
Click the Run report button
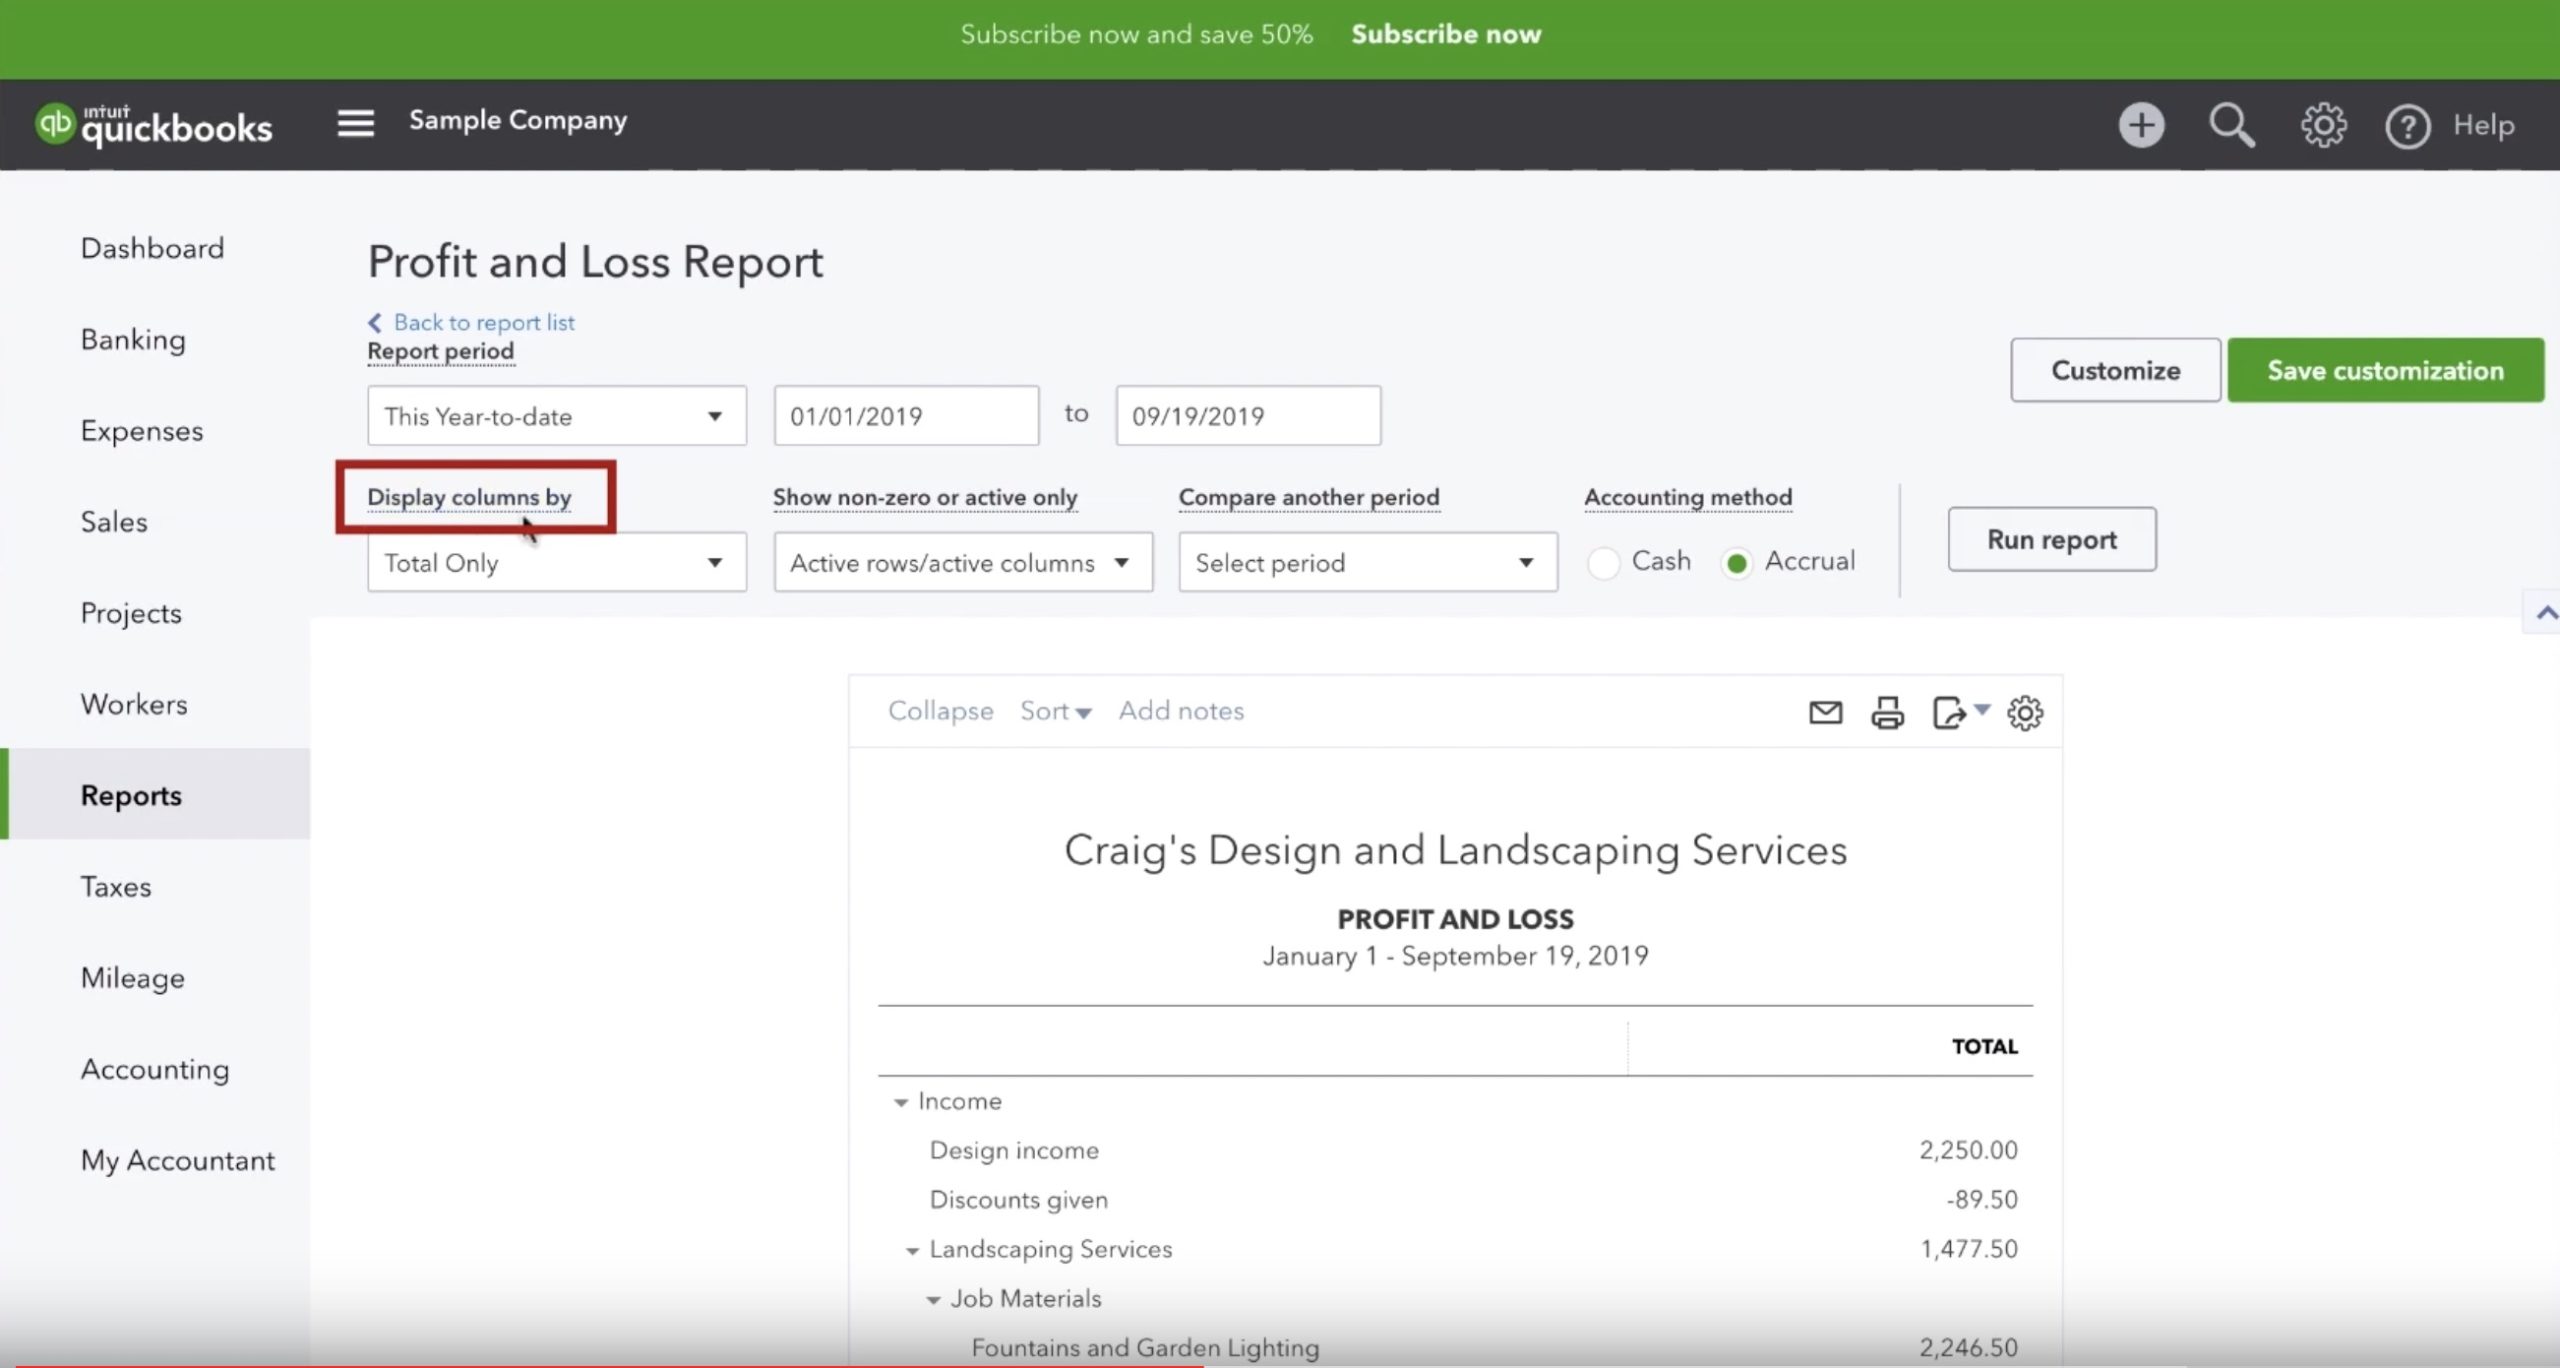(2052, 539)
